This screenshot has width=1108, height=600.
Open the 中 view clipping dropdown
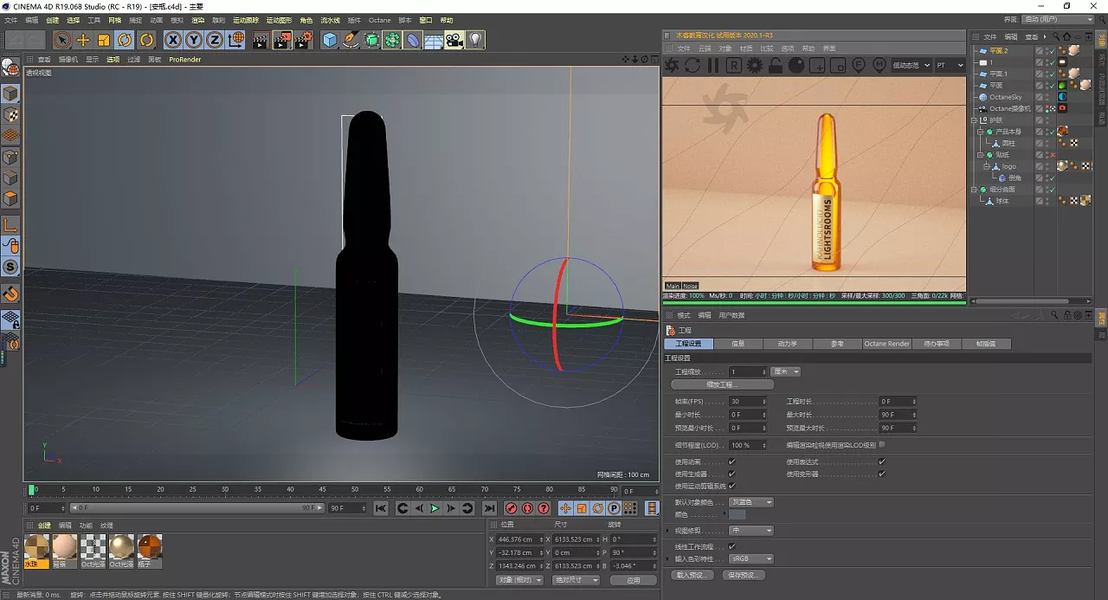[x=751, y=530]
